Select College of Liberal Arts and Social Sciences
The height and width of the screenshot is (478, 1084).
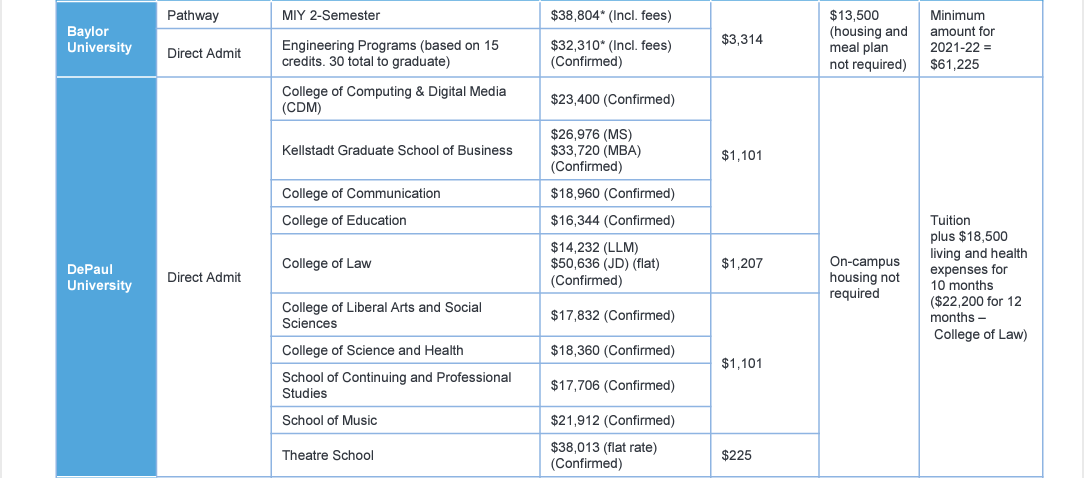(405, 315)
